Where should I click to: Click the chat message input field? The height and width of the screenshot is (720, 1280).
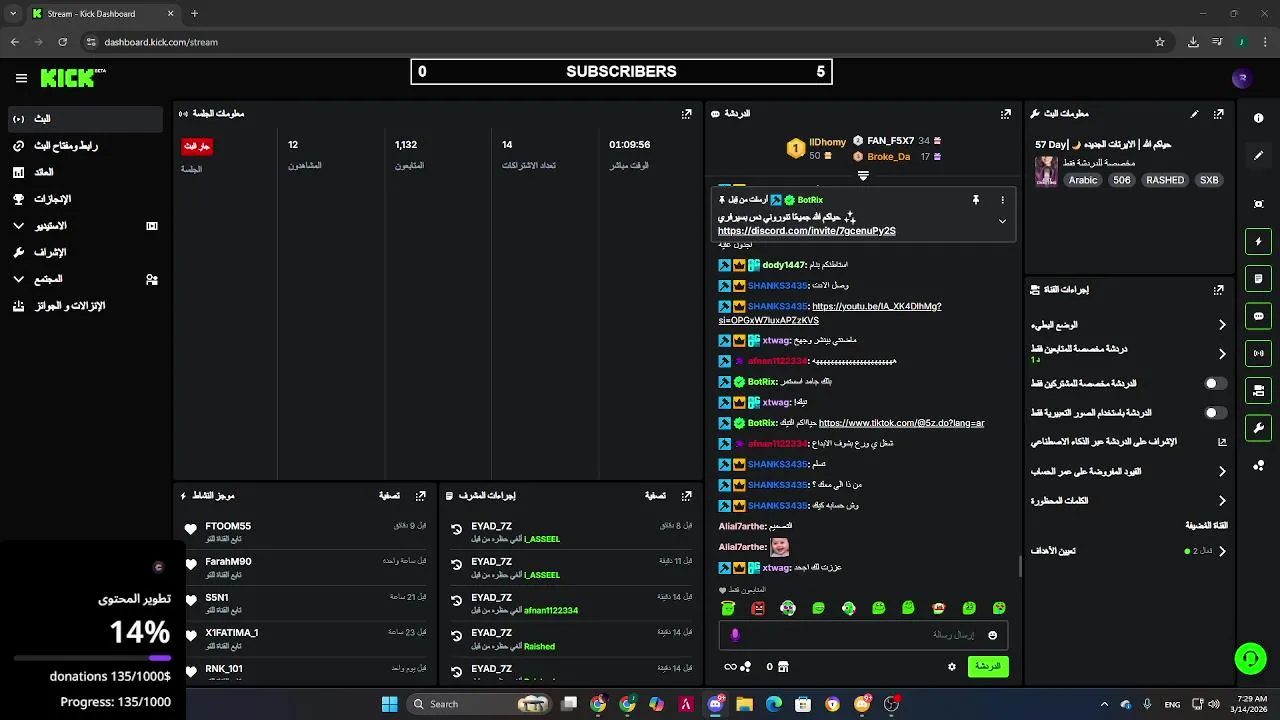click(x=863, y=635)
